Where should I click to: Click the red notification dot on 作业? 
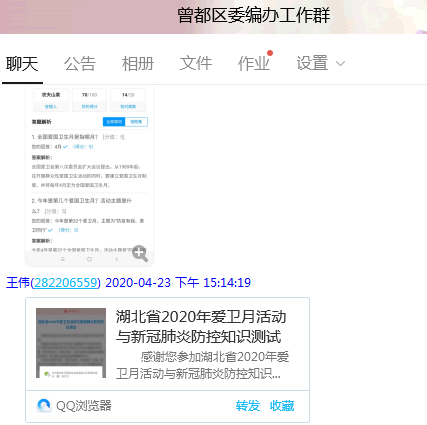point(270,53)
